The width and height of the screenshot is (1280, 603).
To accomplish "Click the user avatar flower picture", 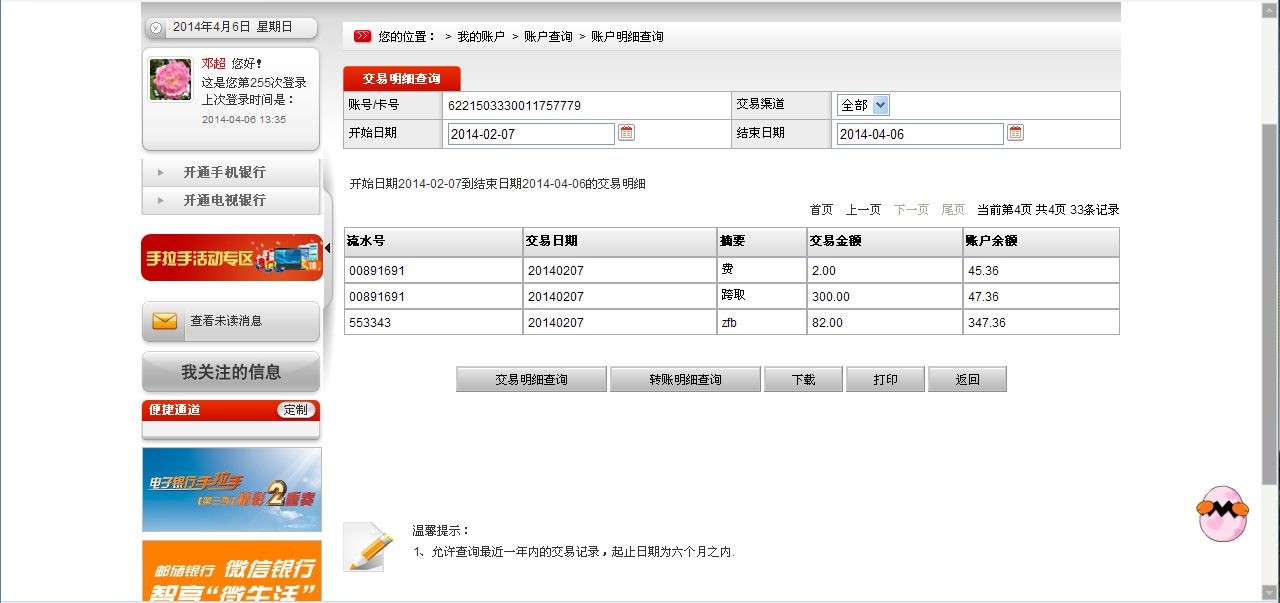I will (170, 79).
